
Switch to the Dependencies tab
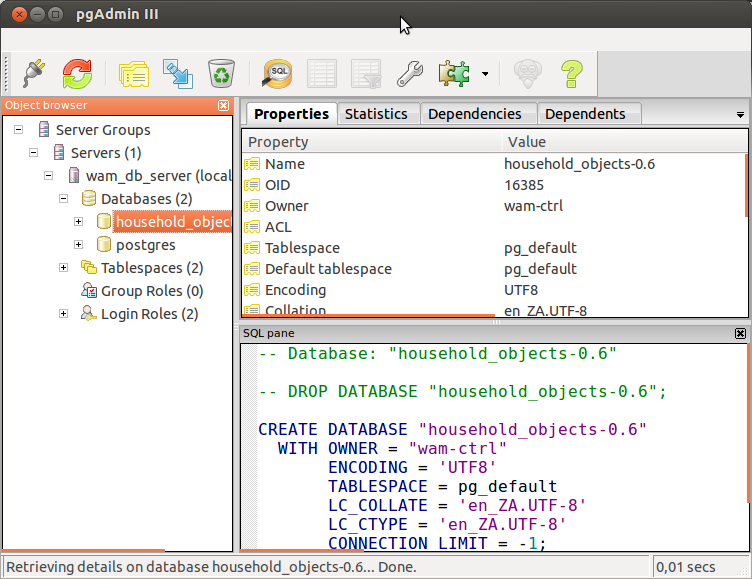[475, 114]
